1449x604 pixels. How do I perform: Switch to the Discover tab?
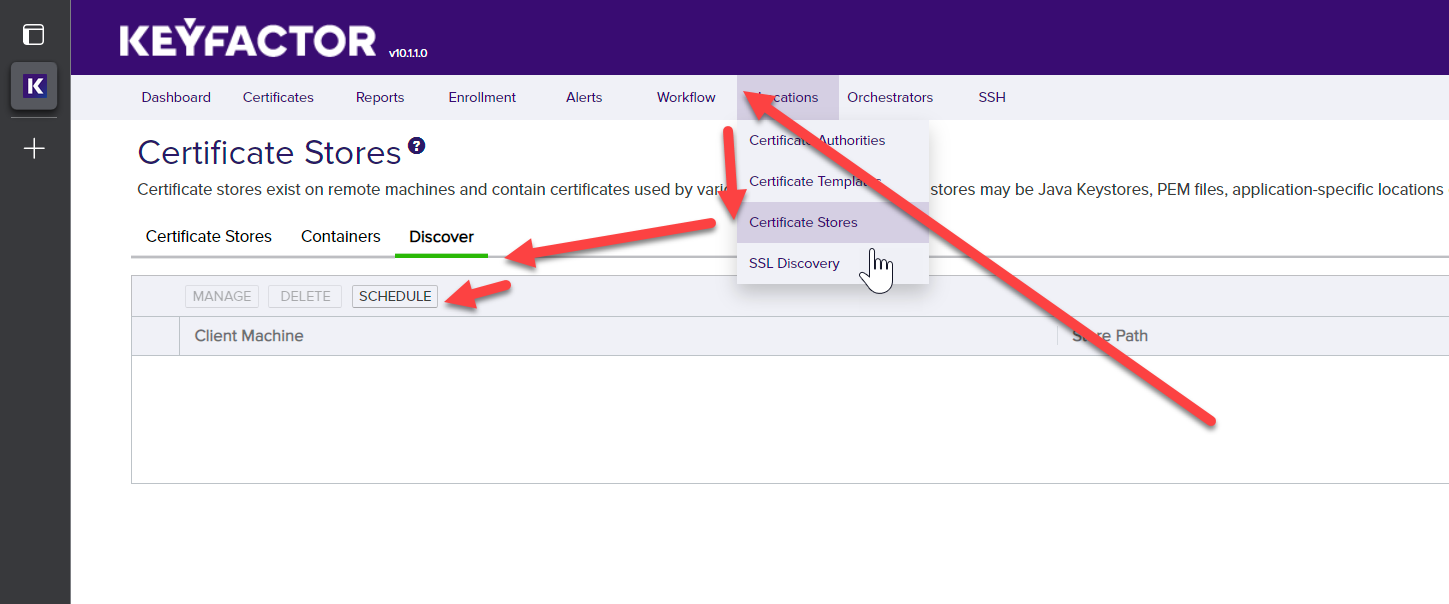[x=441, y=237]
